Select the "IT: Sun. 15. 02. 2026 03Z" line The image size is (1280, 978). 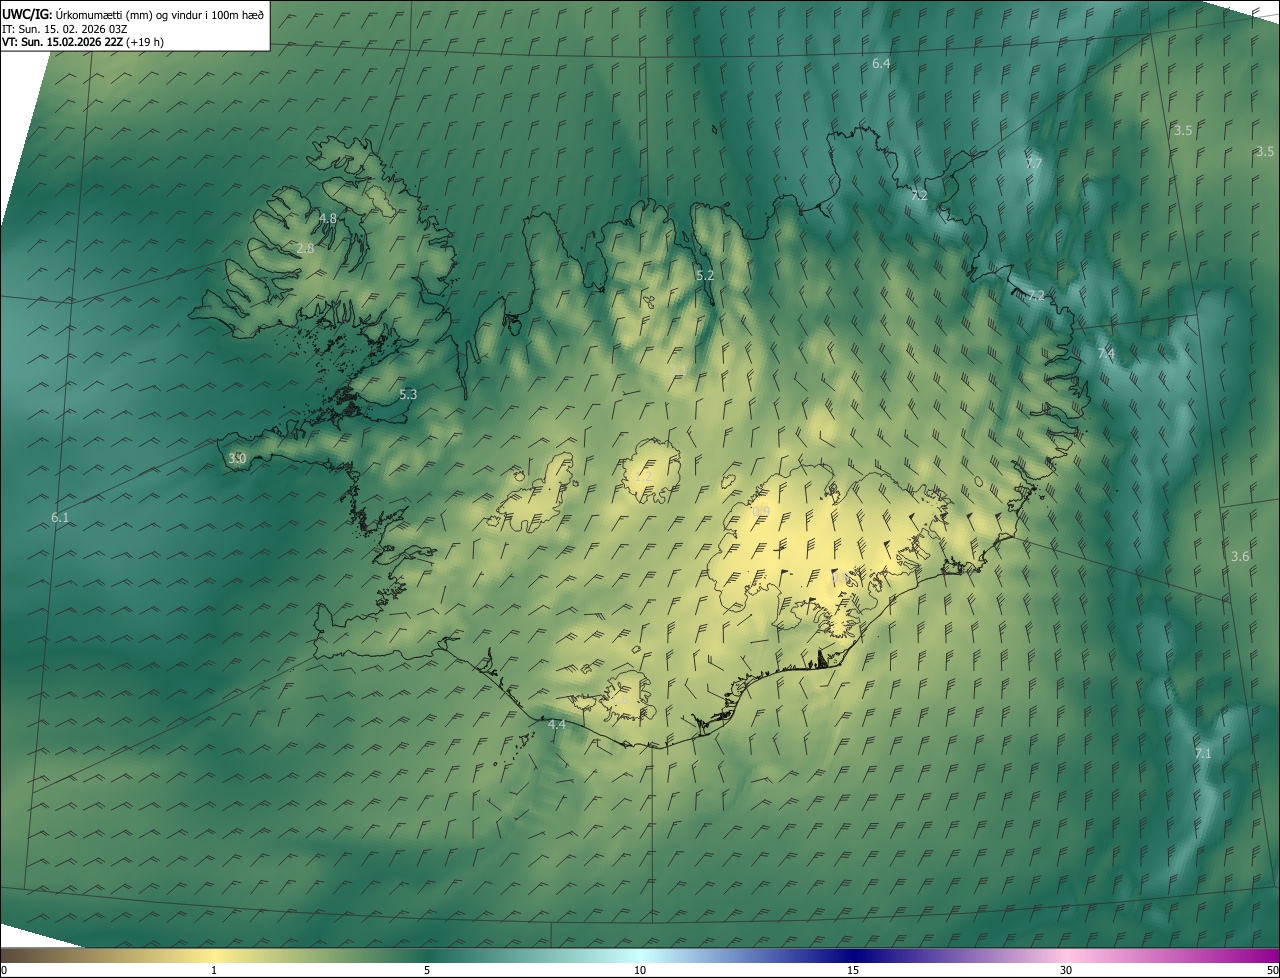65,29
